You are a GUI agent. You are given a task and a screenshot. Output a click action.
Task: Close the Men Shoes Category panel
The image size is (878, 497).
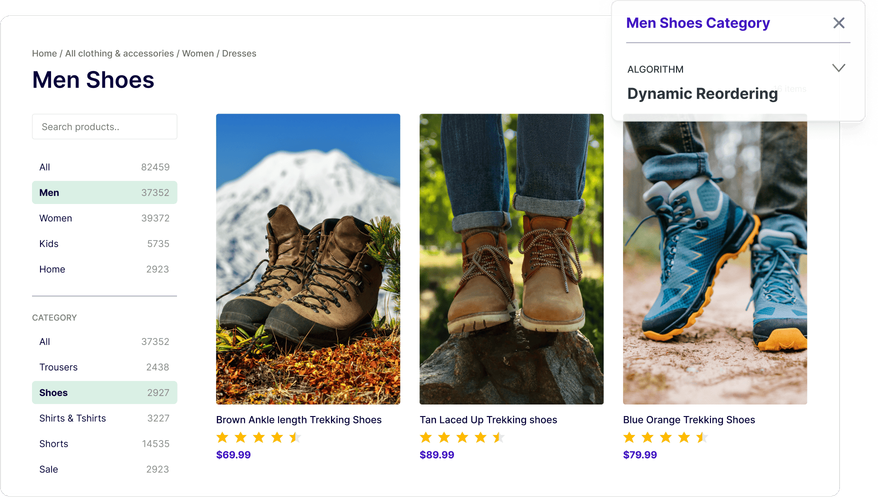pyautogui.click(x=838, y=23)
